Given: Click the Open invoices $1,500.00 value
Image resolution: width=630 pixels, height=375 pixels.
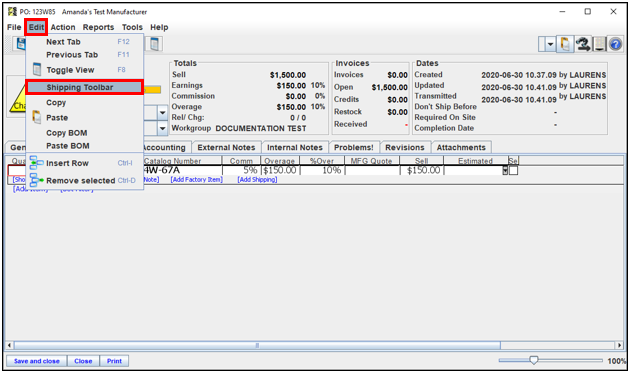Looking at the screenshot, I should [389, 87].
